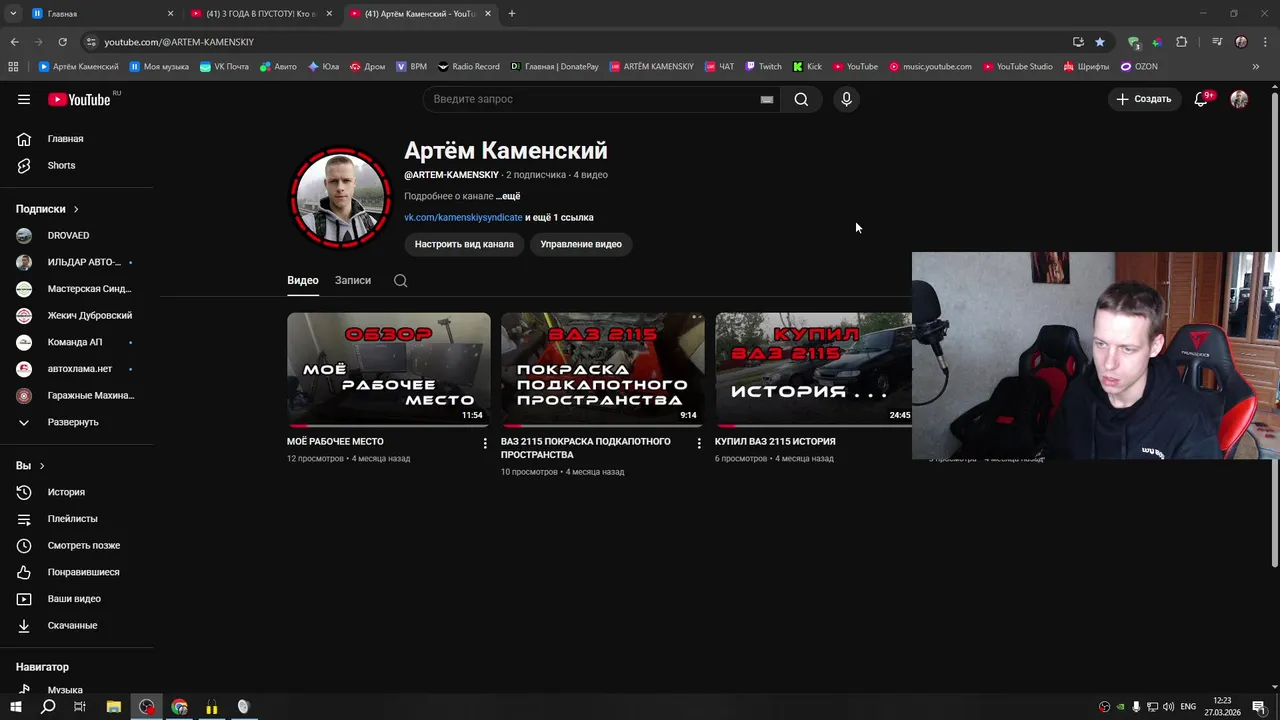Open Ваши видео in sidebar
The height and width of the screenshot is (720, 1280).
pyautogui.click(x=76, y=599)
